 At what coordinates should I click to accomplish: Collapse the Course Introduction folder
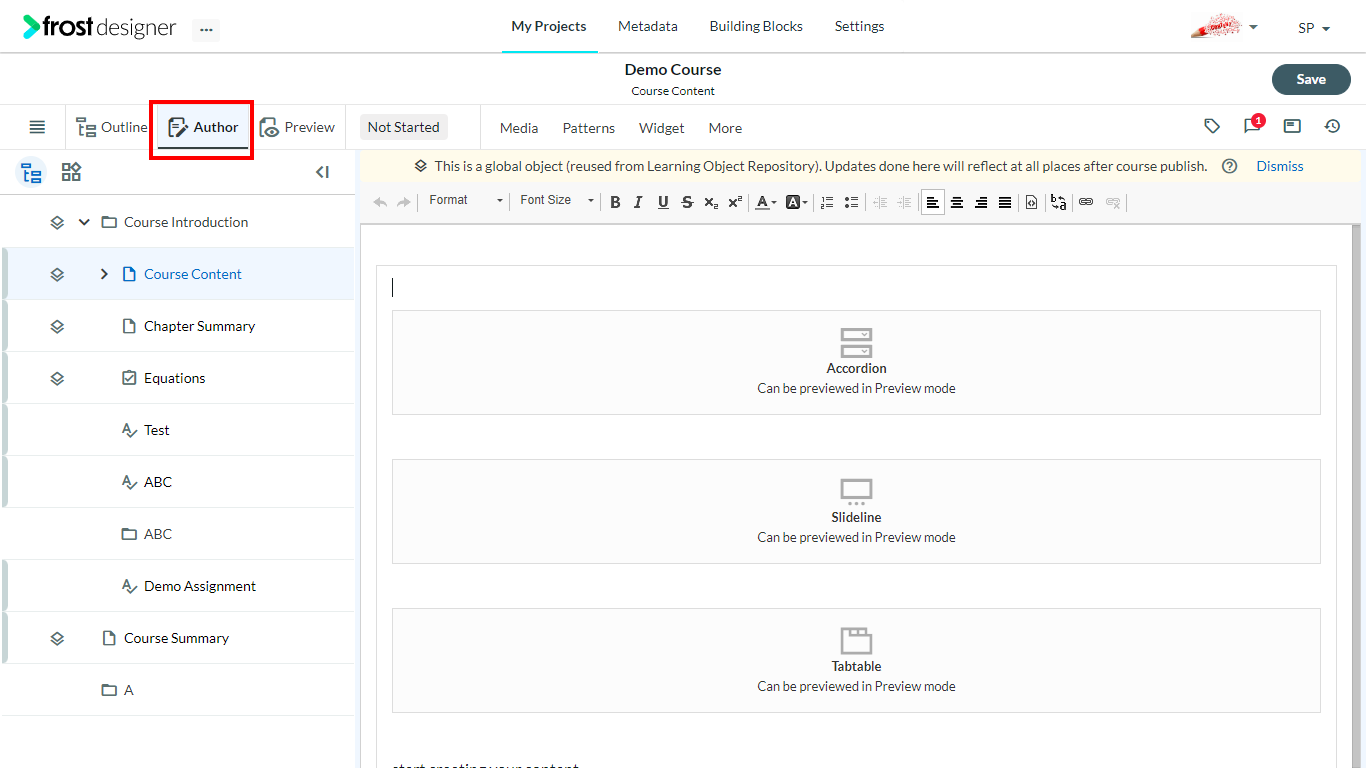(84, 222)
